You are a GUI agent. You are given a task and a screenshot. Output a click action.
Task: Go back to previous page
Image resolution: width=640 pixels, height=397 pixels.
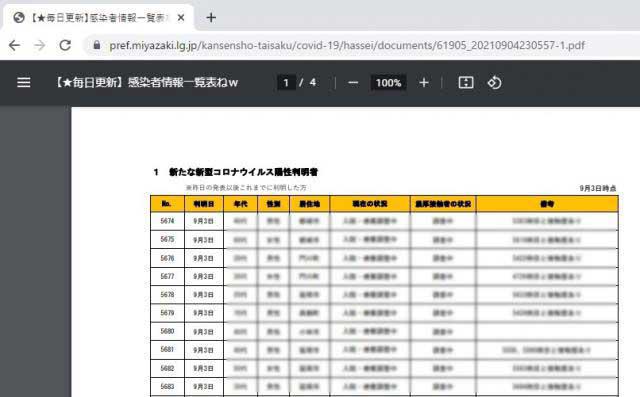coord(14,45)
